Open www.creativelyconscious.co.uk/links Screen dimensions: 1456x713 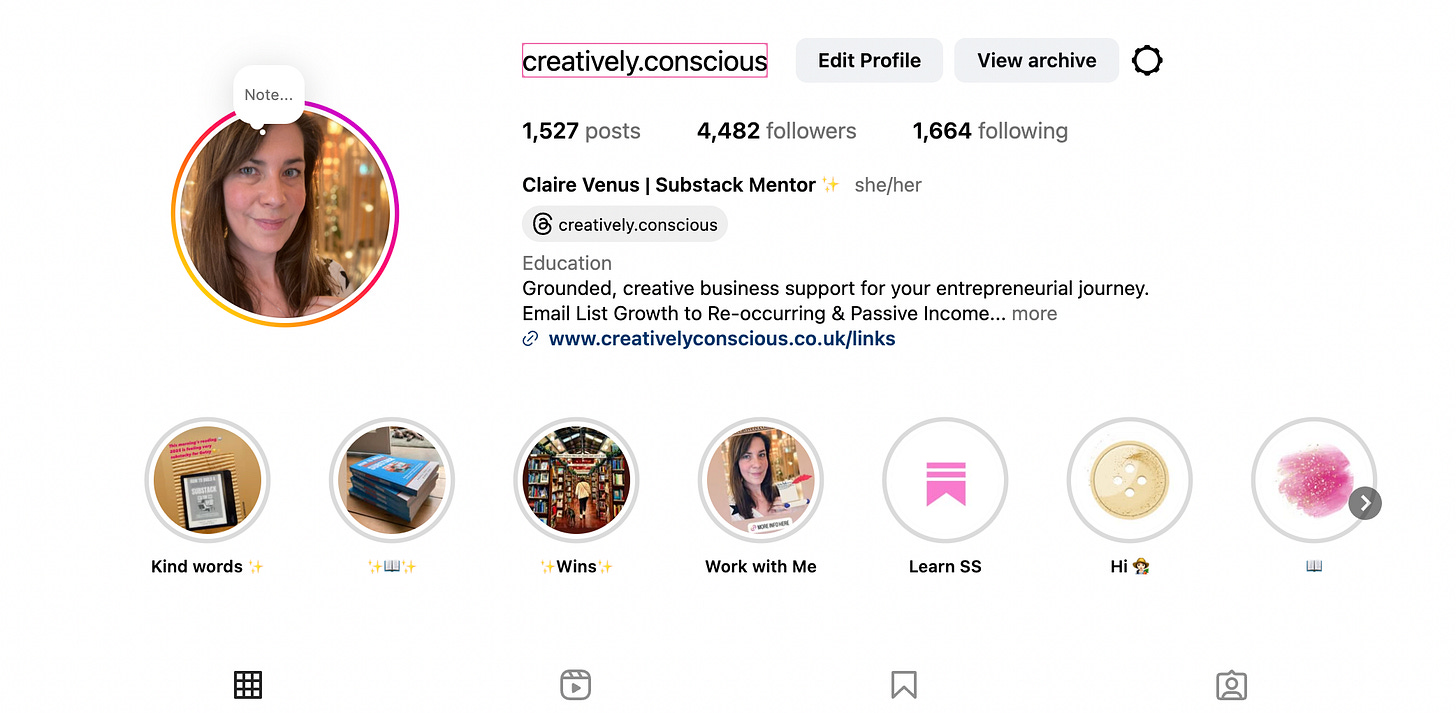[x=722, y=339]
